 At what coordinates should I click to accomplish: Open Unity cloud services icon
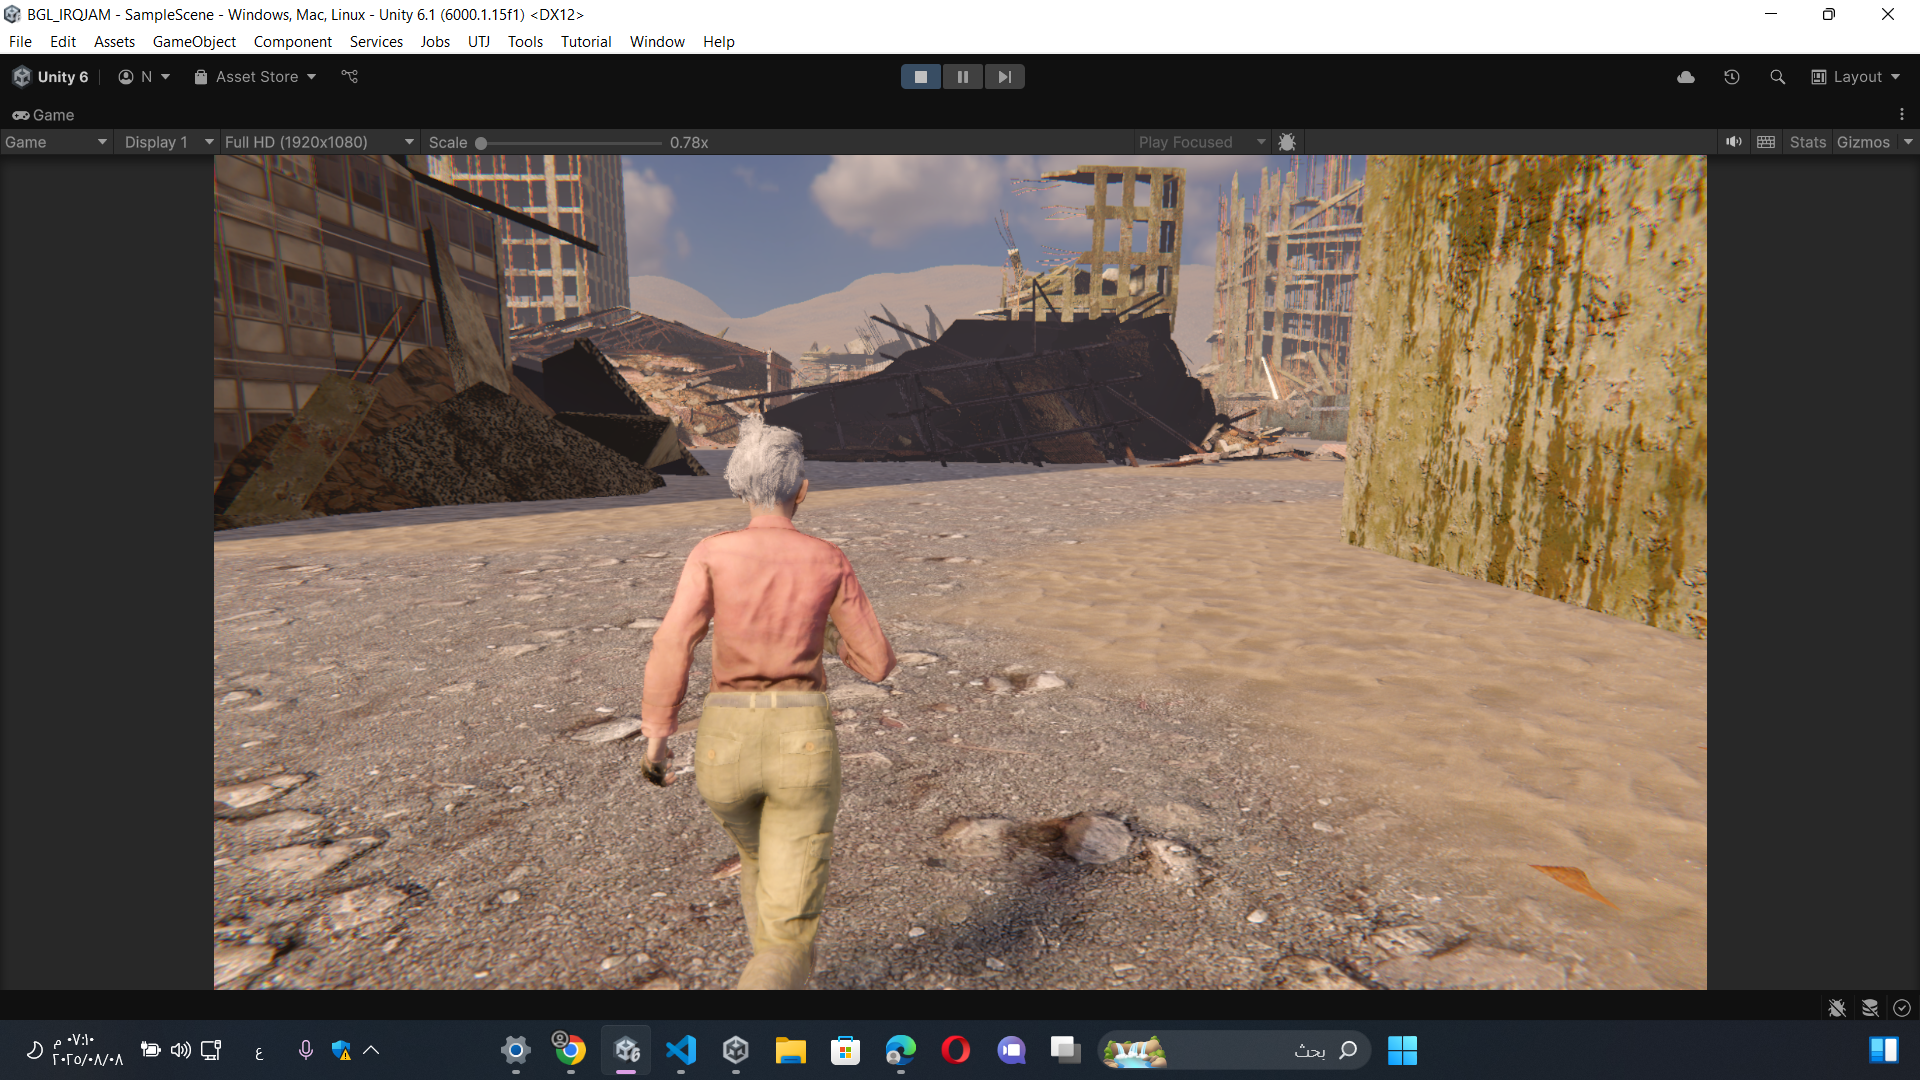[1686, 77]
